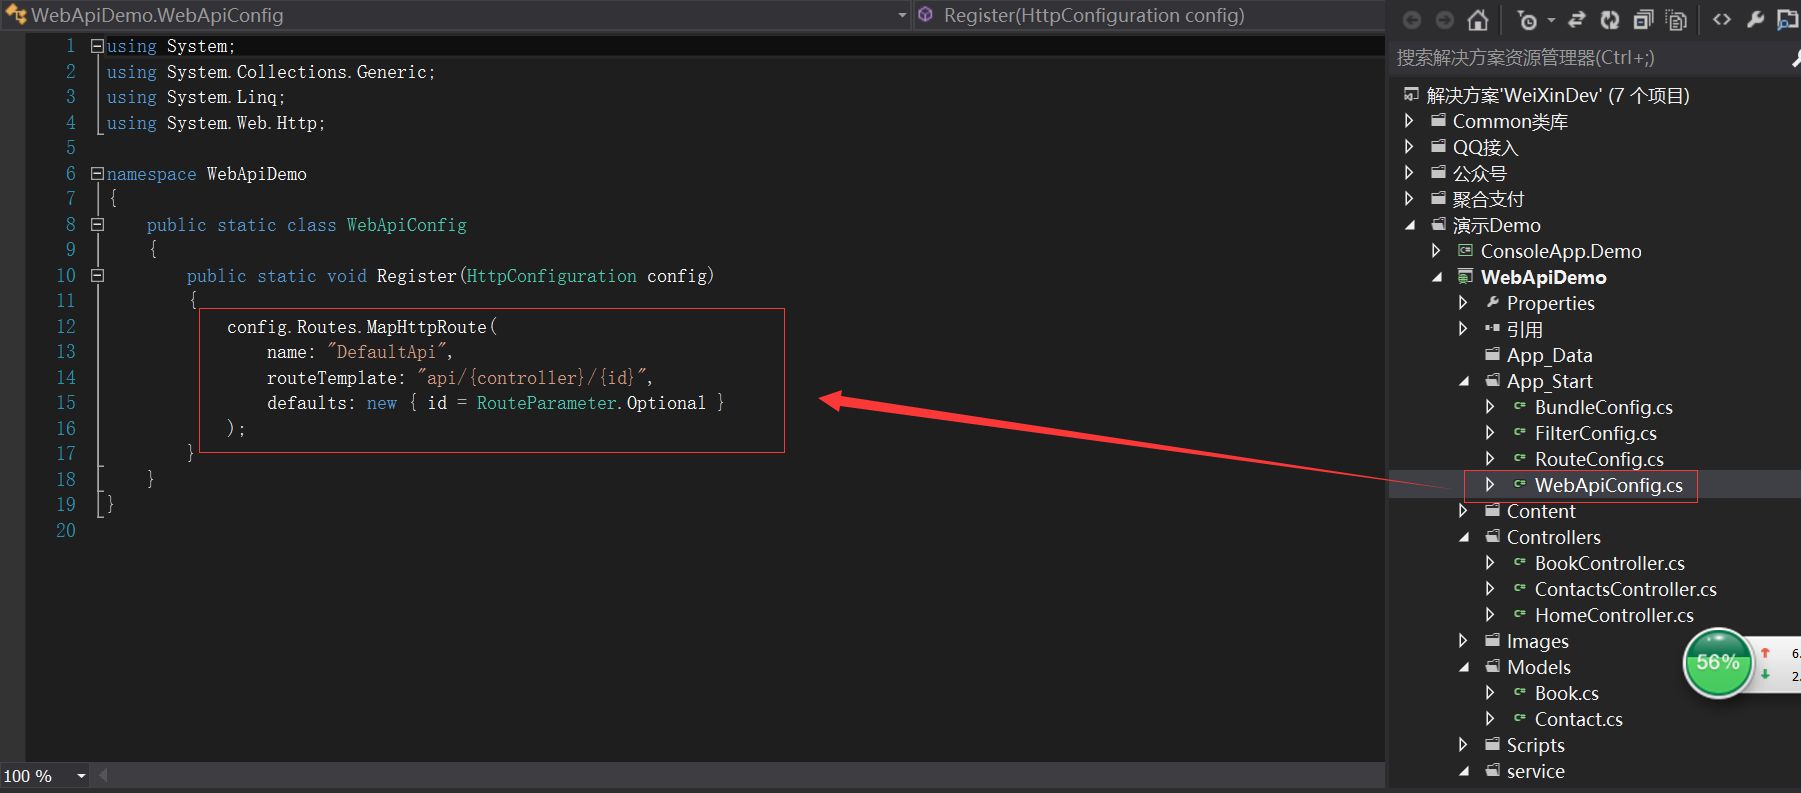Expand the 公众号 solution folder

pyautogui.click(x=1409, y=173)
